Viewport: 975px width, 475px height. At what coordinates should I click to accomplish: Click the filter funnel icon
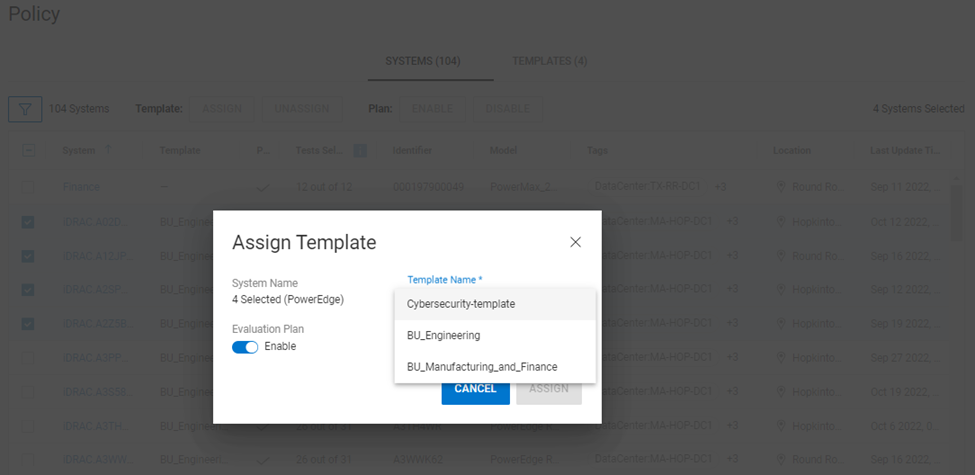point(25,108)
